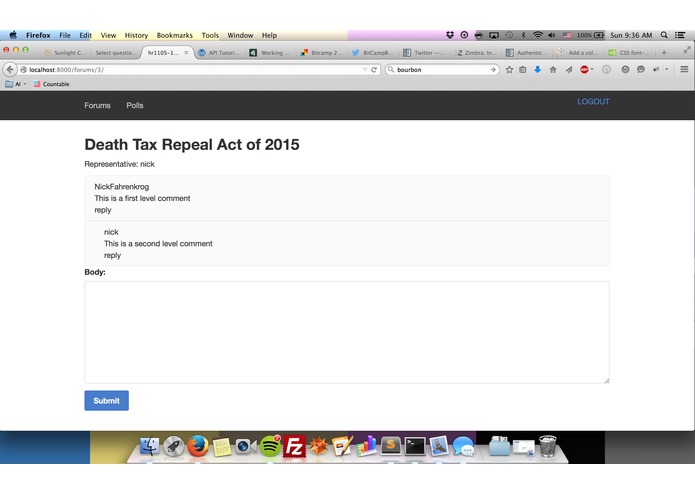695x494 pixels.
Task: Open the Downloads blue arrow icon
Action: click(538, 70)
